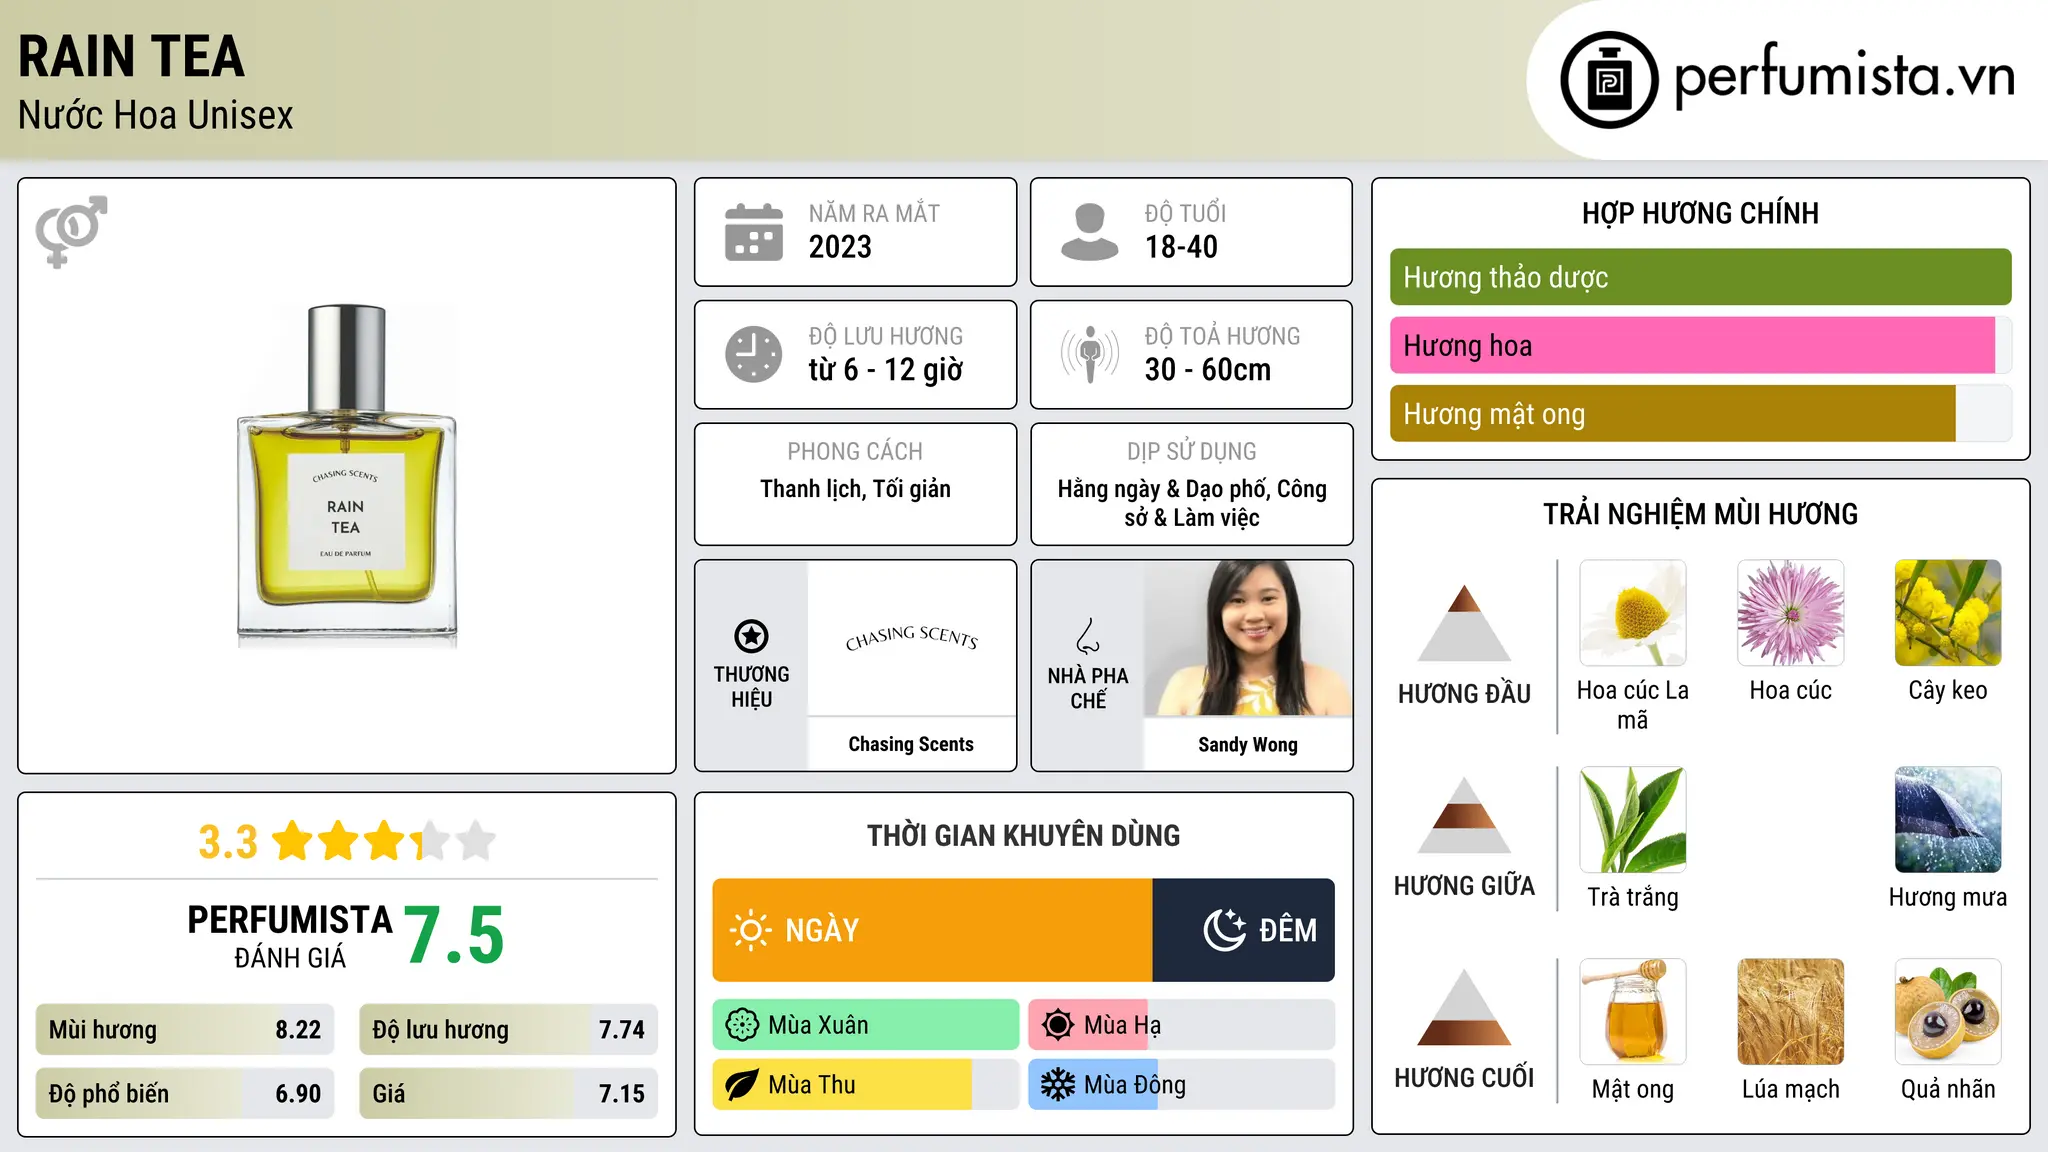Click the sillage value 30 - 60cm
The width and height of the screenshot is (2048, 1152).
pyautogui.click(x=1208, y=370)
